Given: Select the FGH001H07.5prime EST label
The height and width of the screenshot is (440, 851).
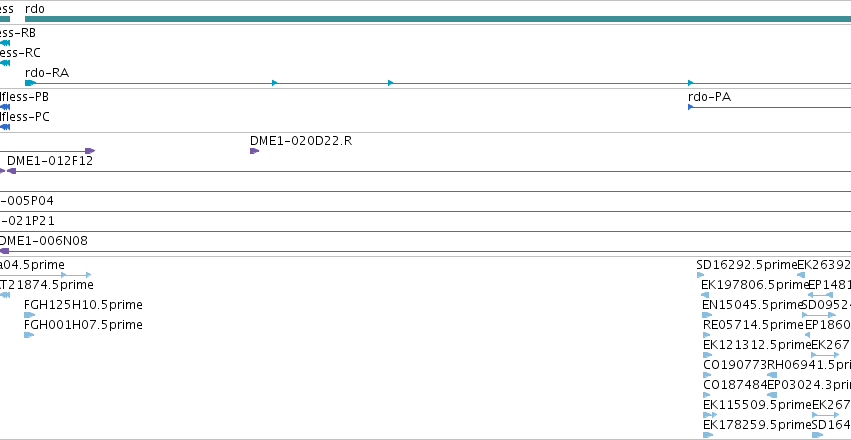Looking at the screenshot, I should (83, 325).
